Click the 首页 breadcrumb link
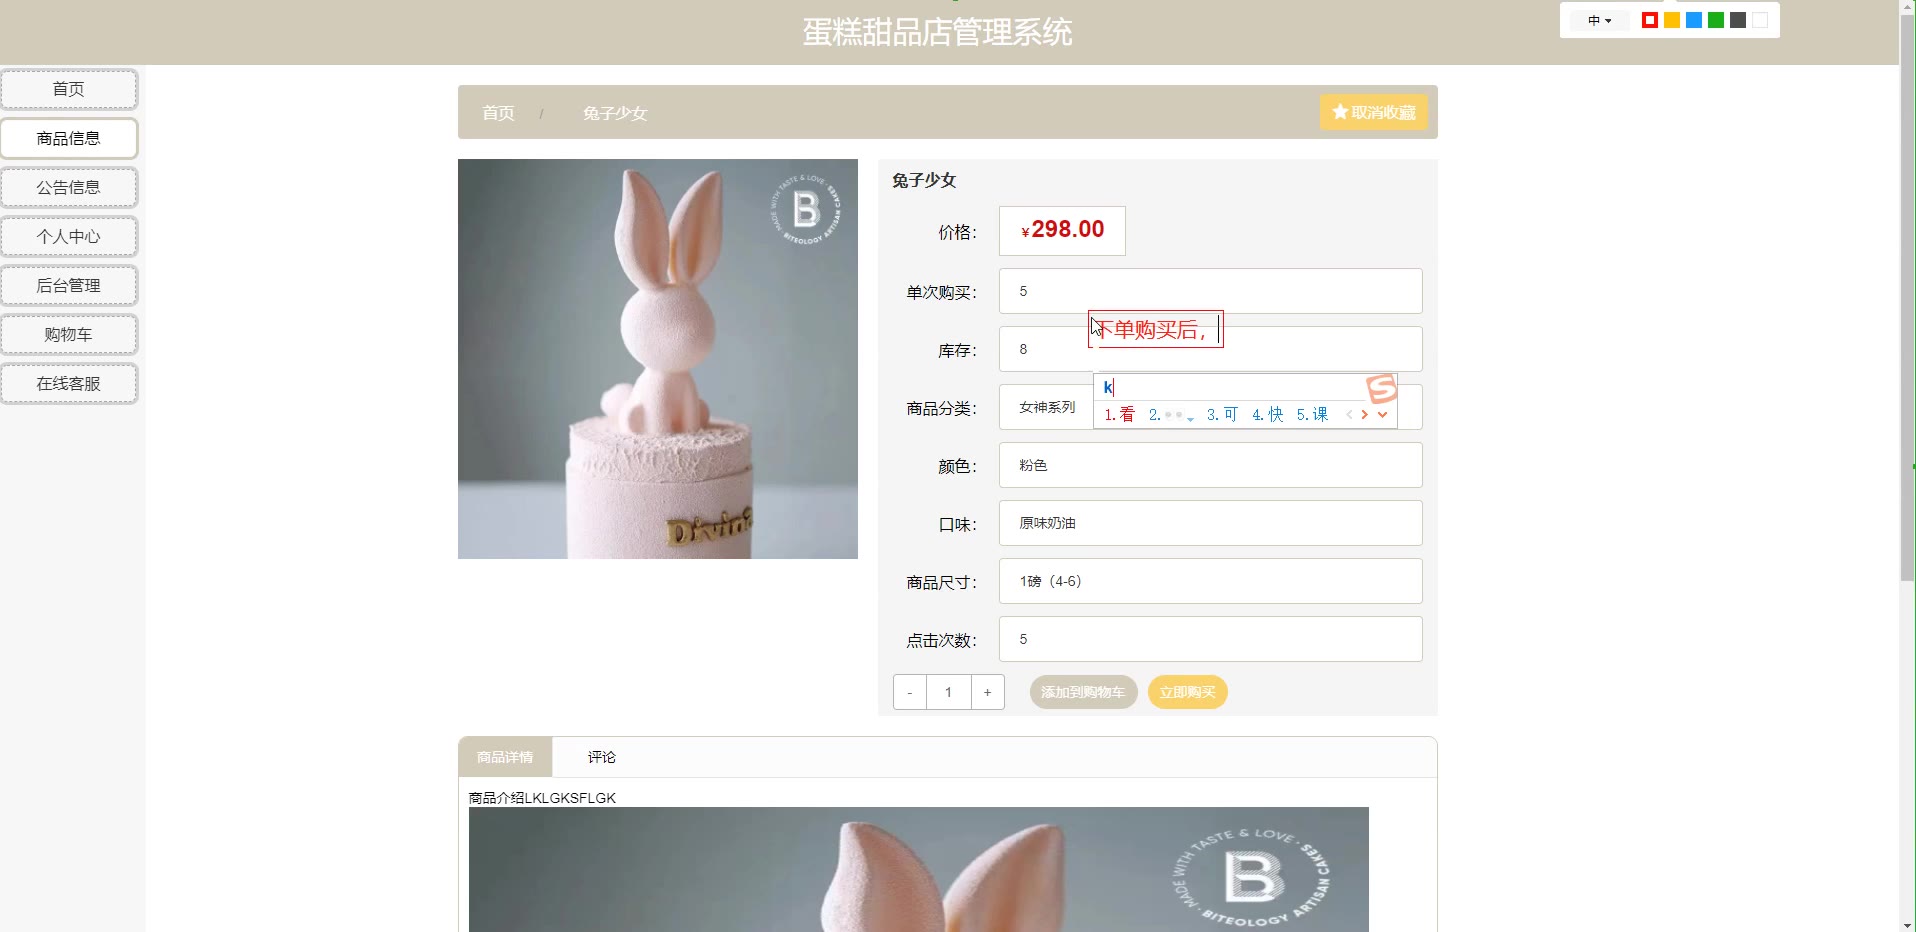This screenshot has height=932, width=1916. click(498, 113)
